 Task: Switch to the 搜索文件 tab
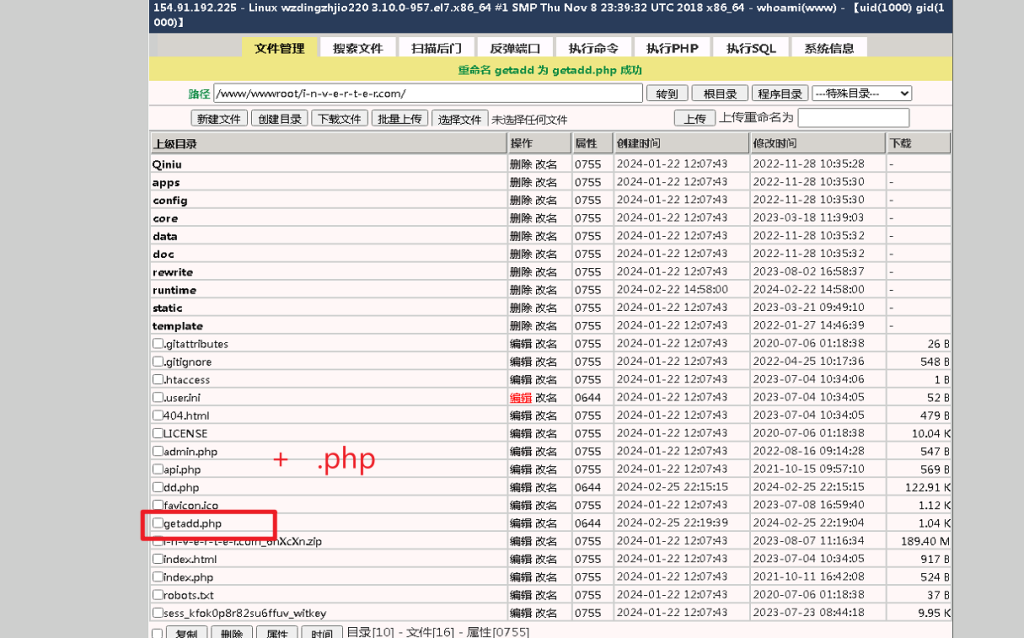358,48
